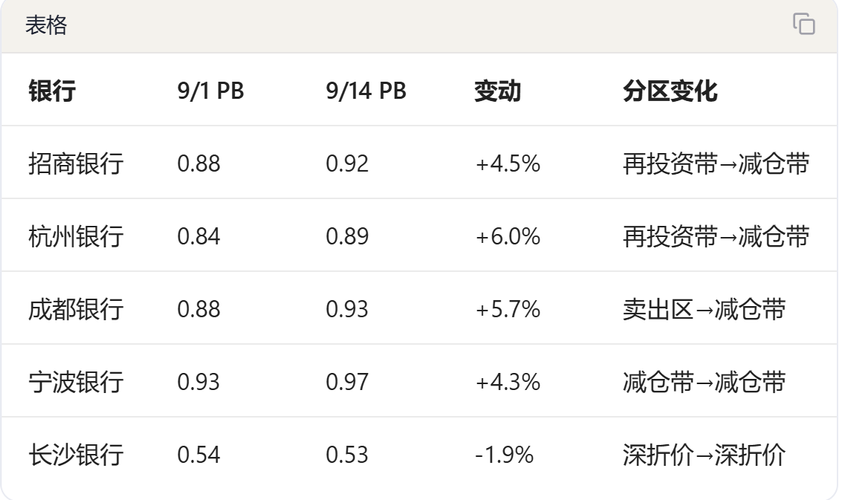
Task: Click the 长沙银行 row name
Action: point(76,454)
